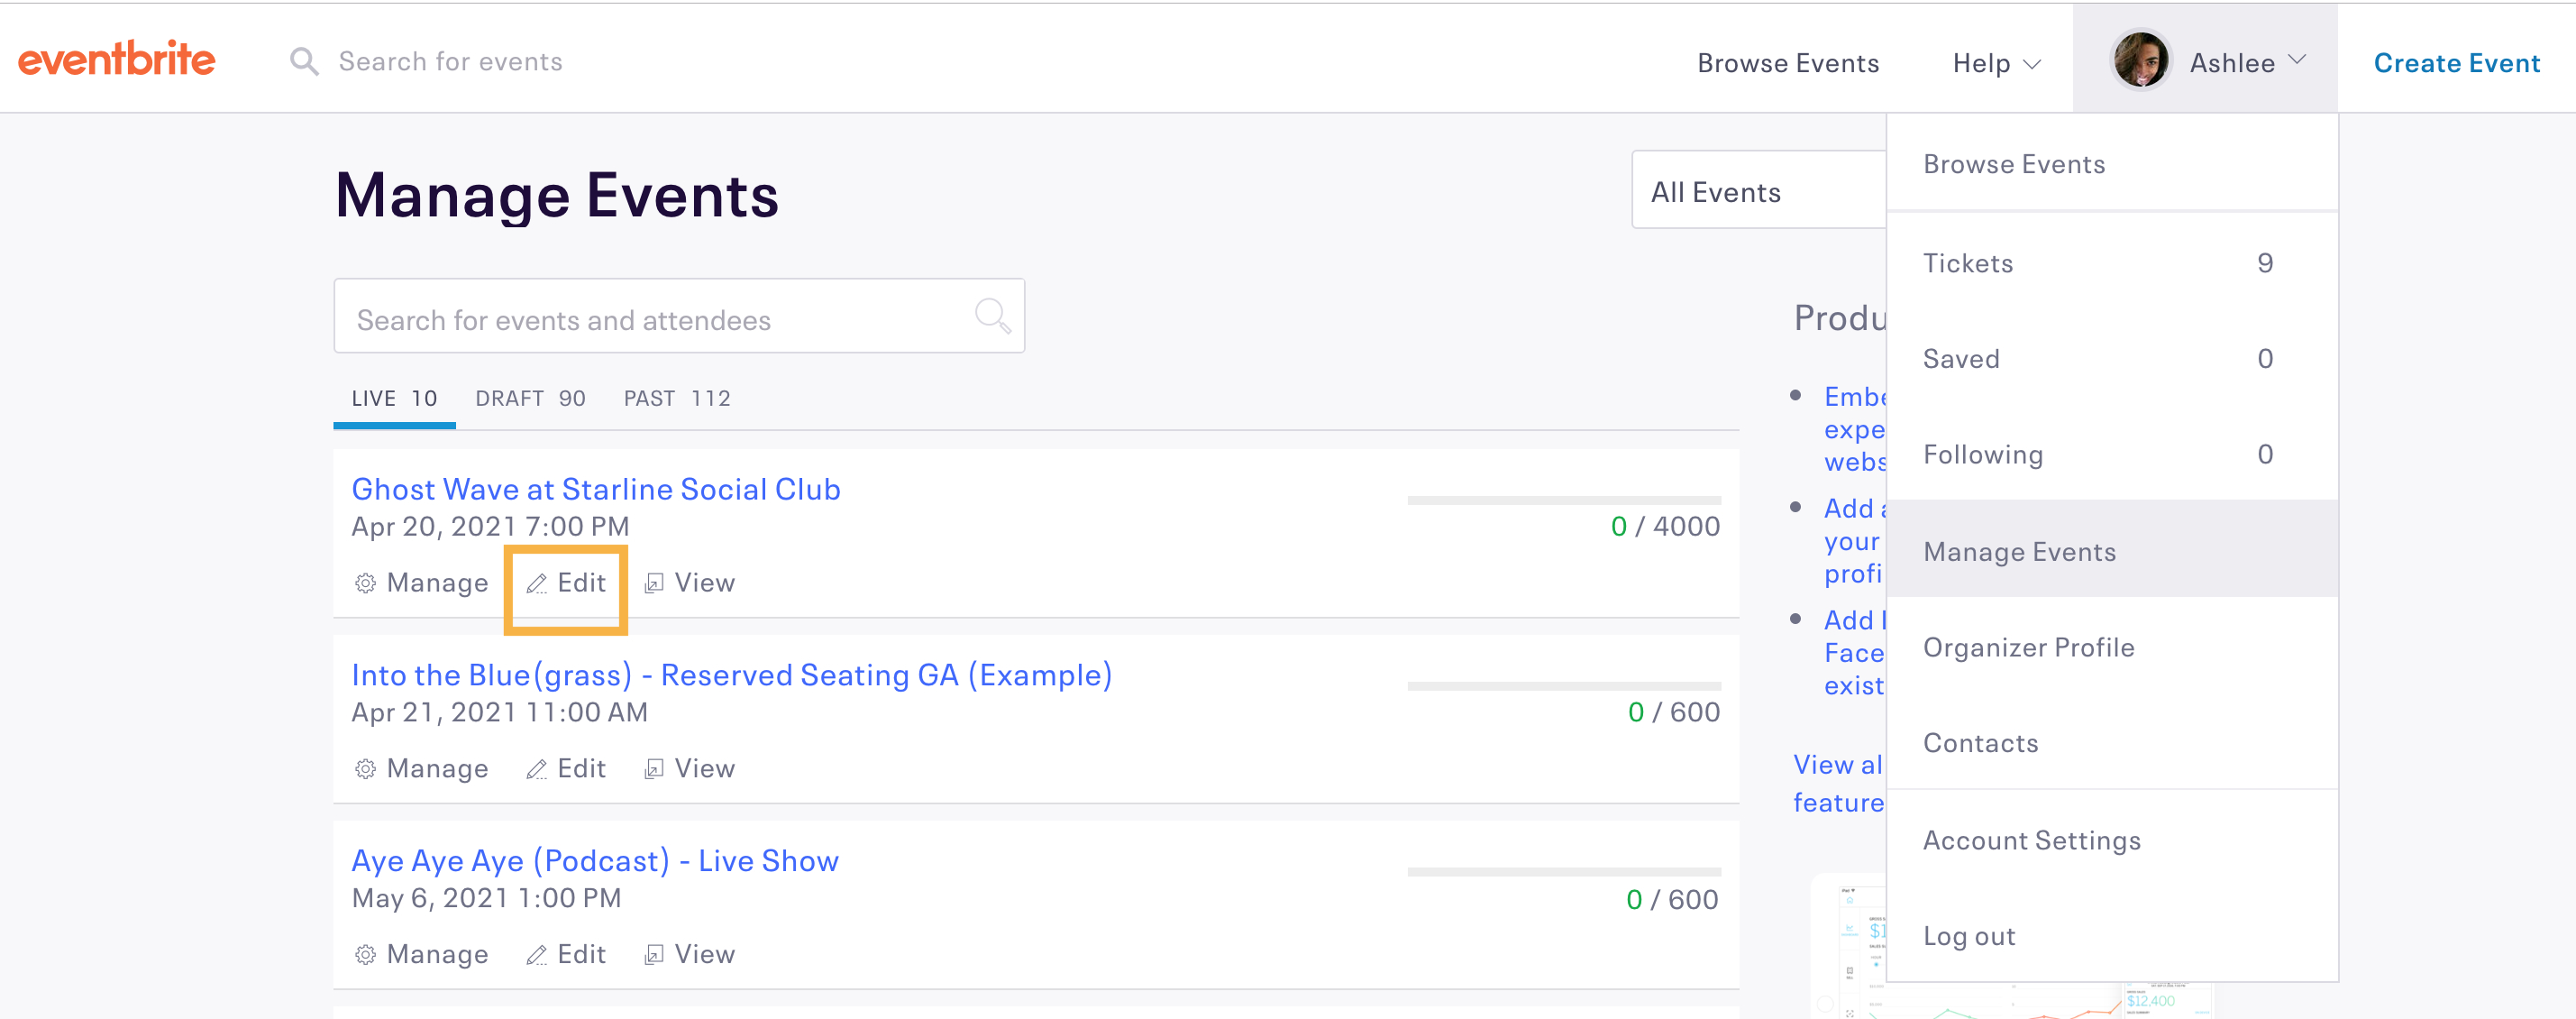
Task: Switch to the PAST 112 tab
Action: 677,399
